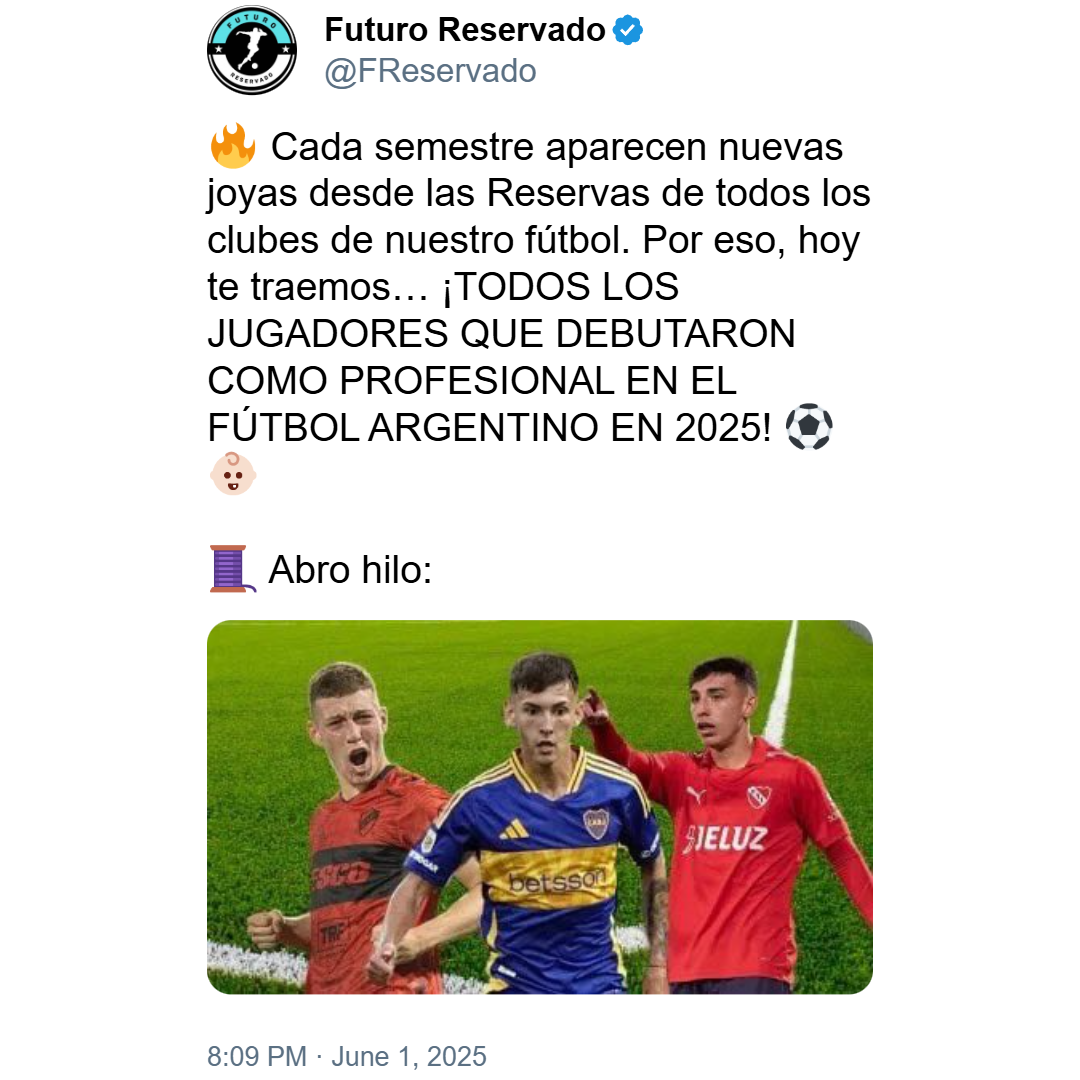Click the June 1, 2025 date

coord(409,1056)
